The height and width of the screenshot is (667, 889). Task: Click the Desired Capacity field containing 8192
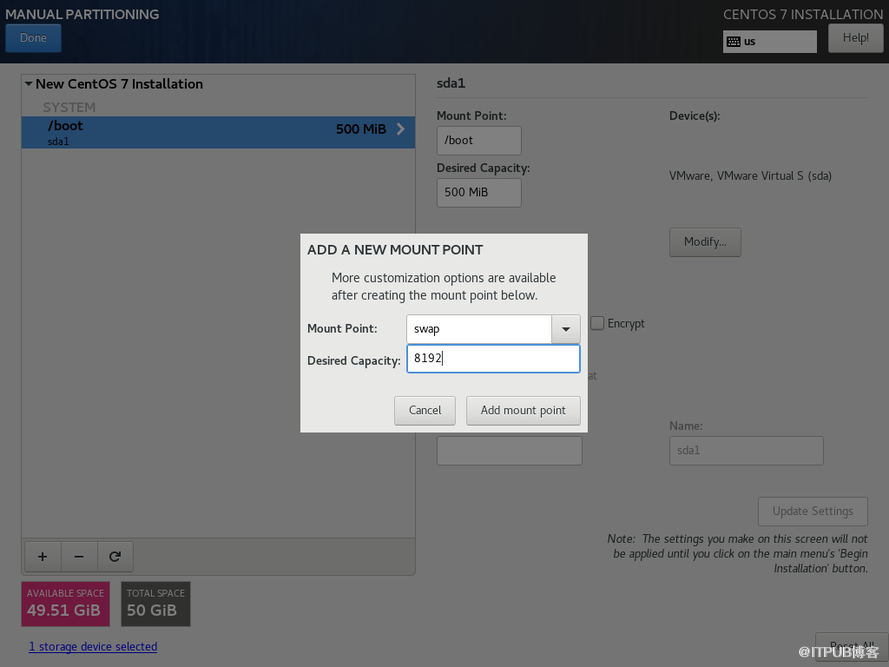coord(492,359)
